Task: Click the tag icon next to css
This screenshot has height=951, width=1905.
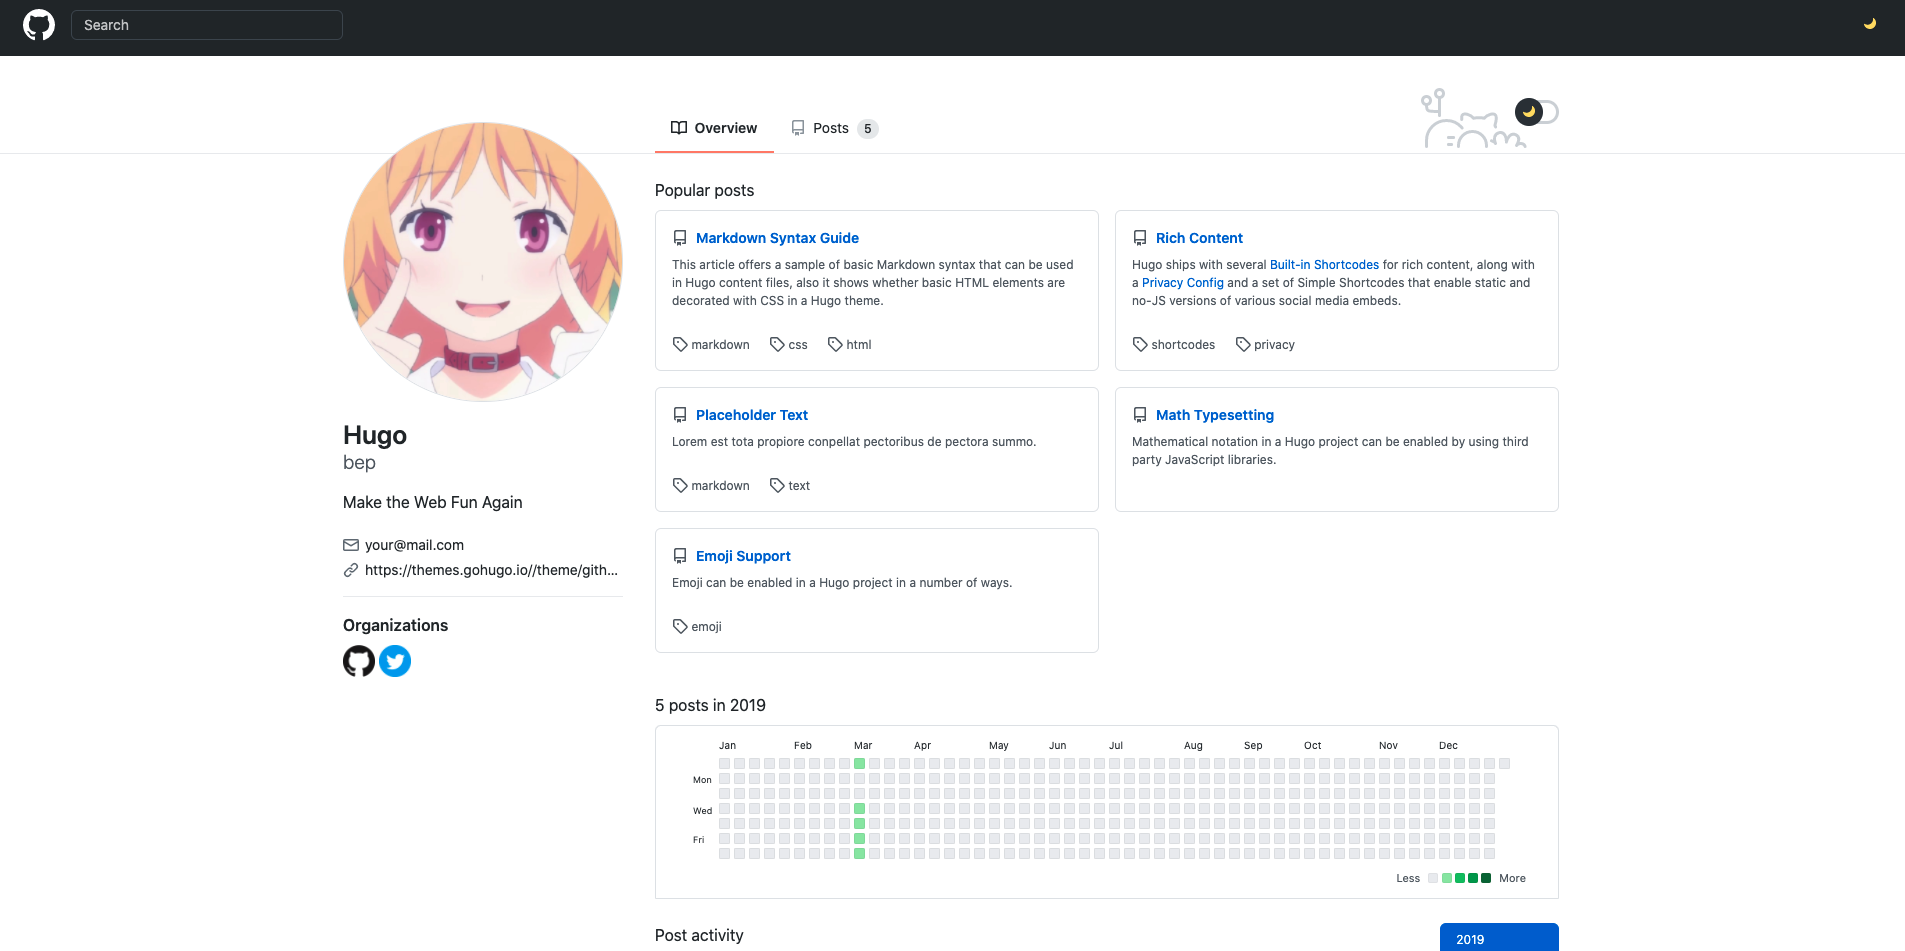Action: (777, 344)
